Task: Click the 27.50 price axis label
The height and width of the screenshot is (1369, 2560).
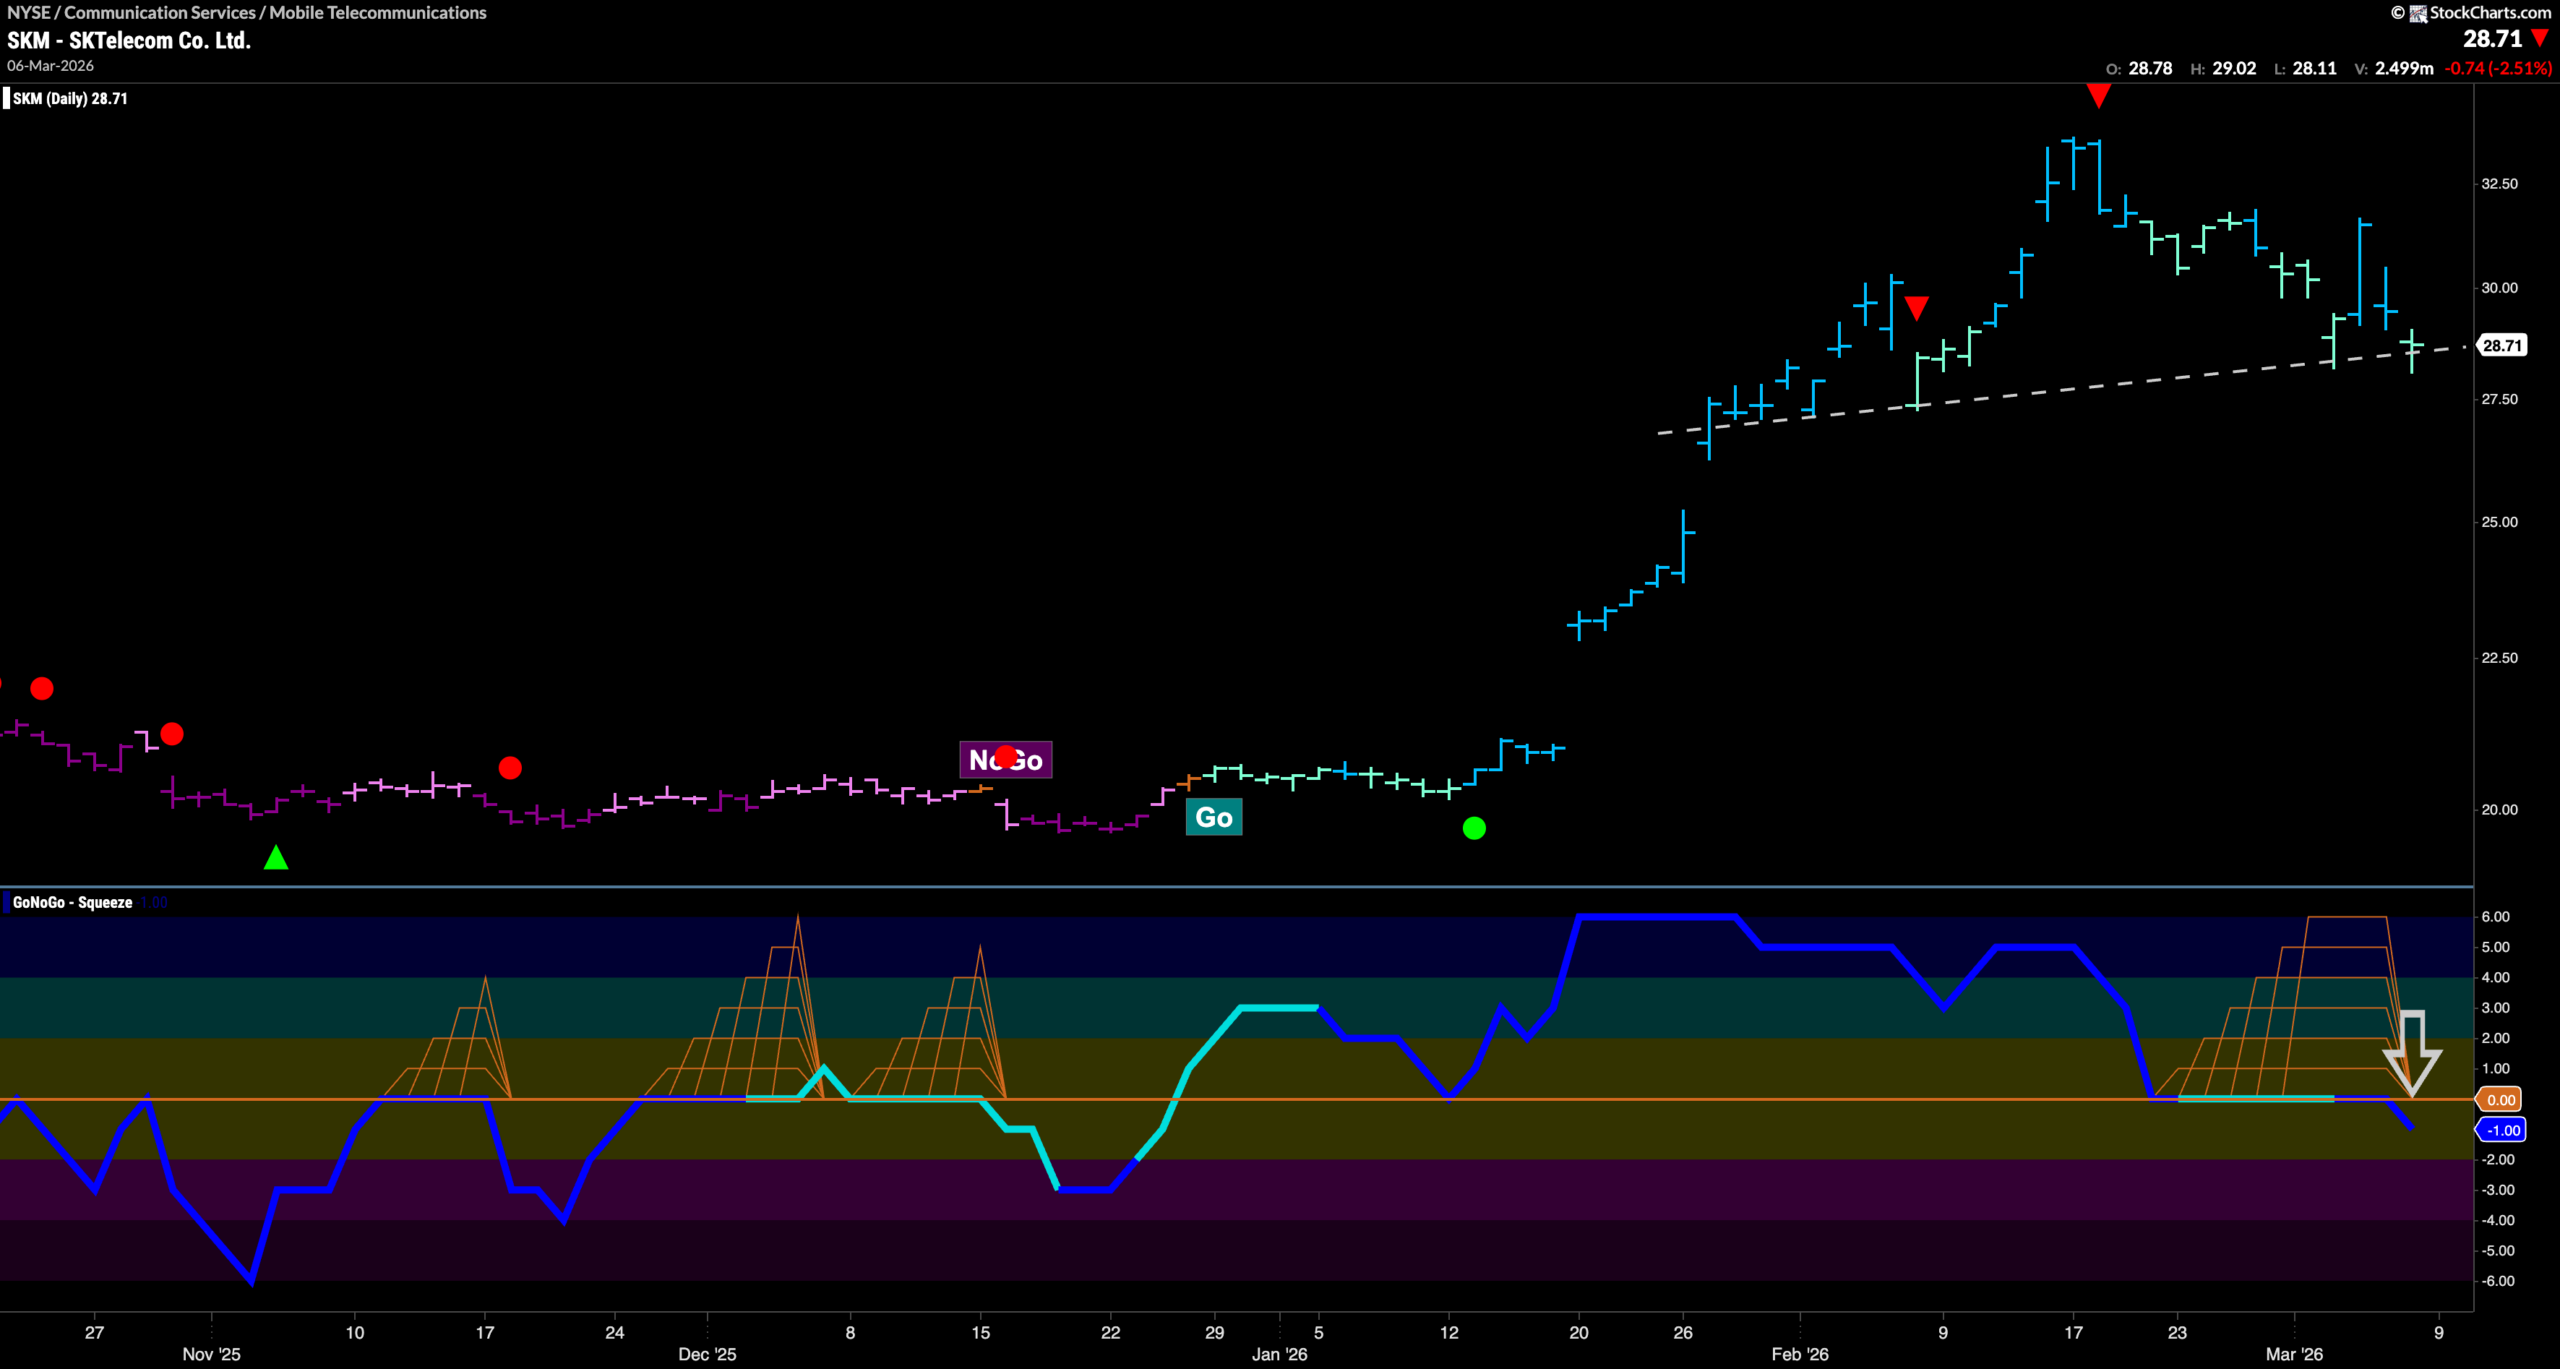Action: coord(2499,399)
